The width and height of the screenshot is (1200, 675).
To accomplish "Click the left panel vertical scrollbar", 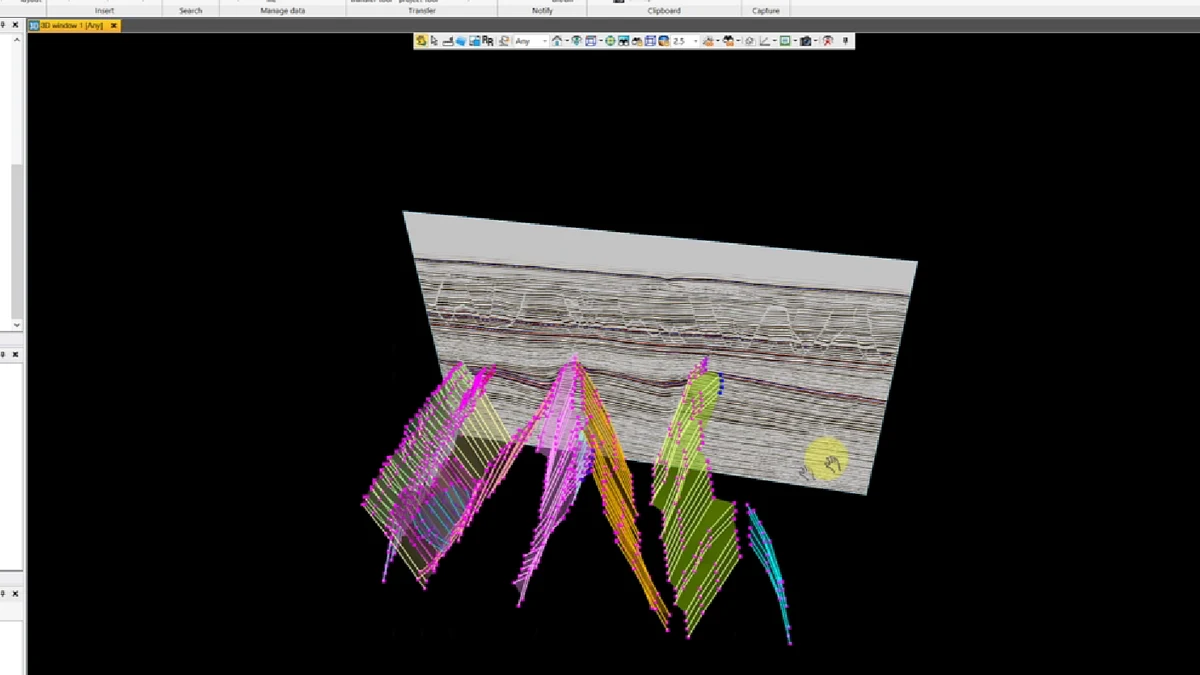I will (x=17, y=240).
